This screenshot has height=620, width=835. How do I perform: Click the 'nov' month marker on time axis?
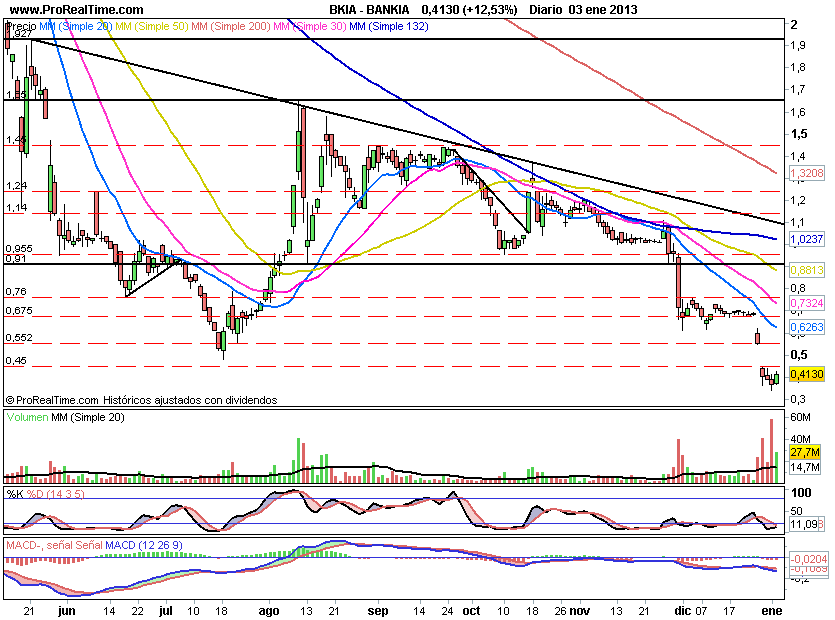click(580, 610)
